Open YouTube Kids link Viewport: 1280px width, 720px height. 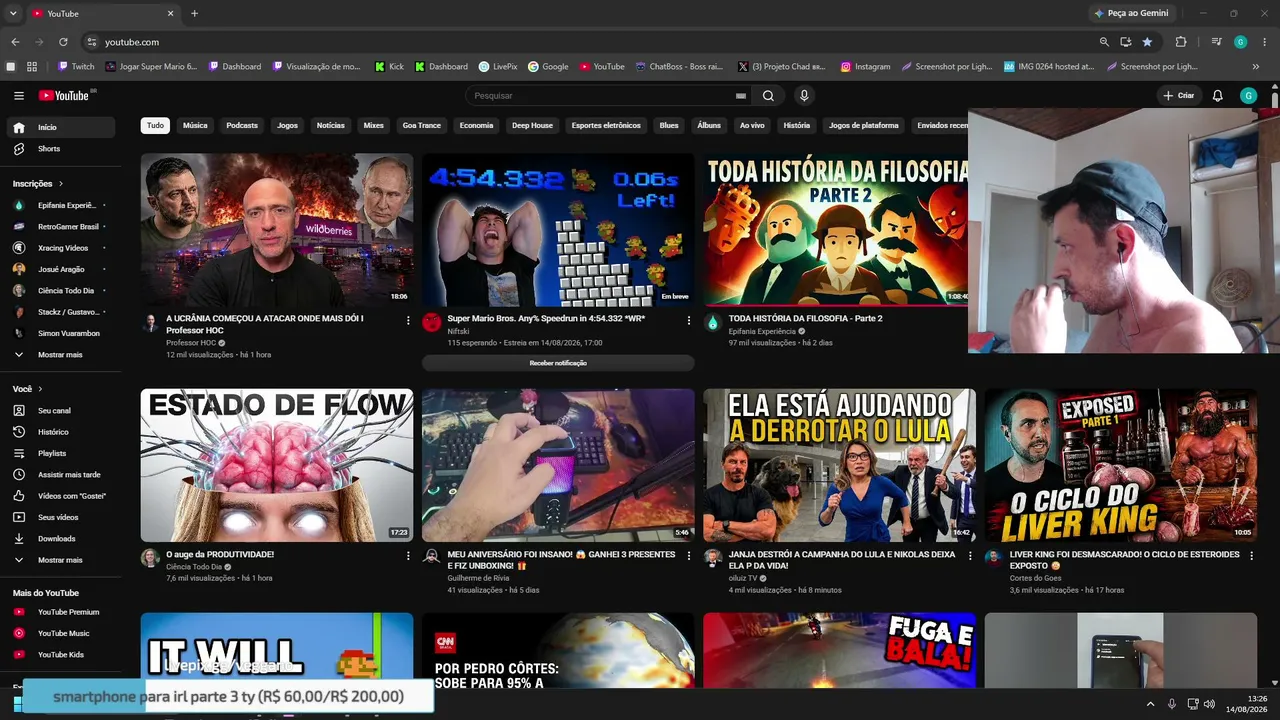pyautogui.click(x=61, y=655)
